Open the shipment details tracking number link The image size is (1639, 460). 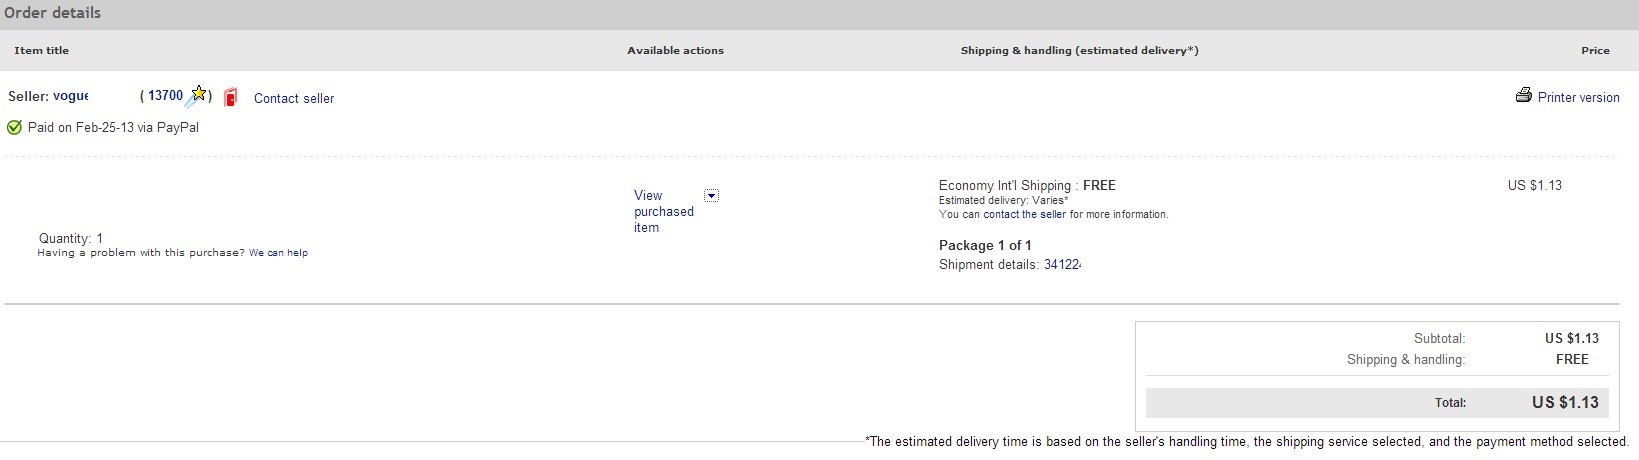1062,265
